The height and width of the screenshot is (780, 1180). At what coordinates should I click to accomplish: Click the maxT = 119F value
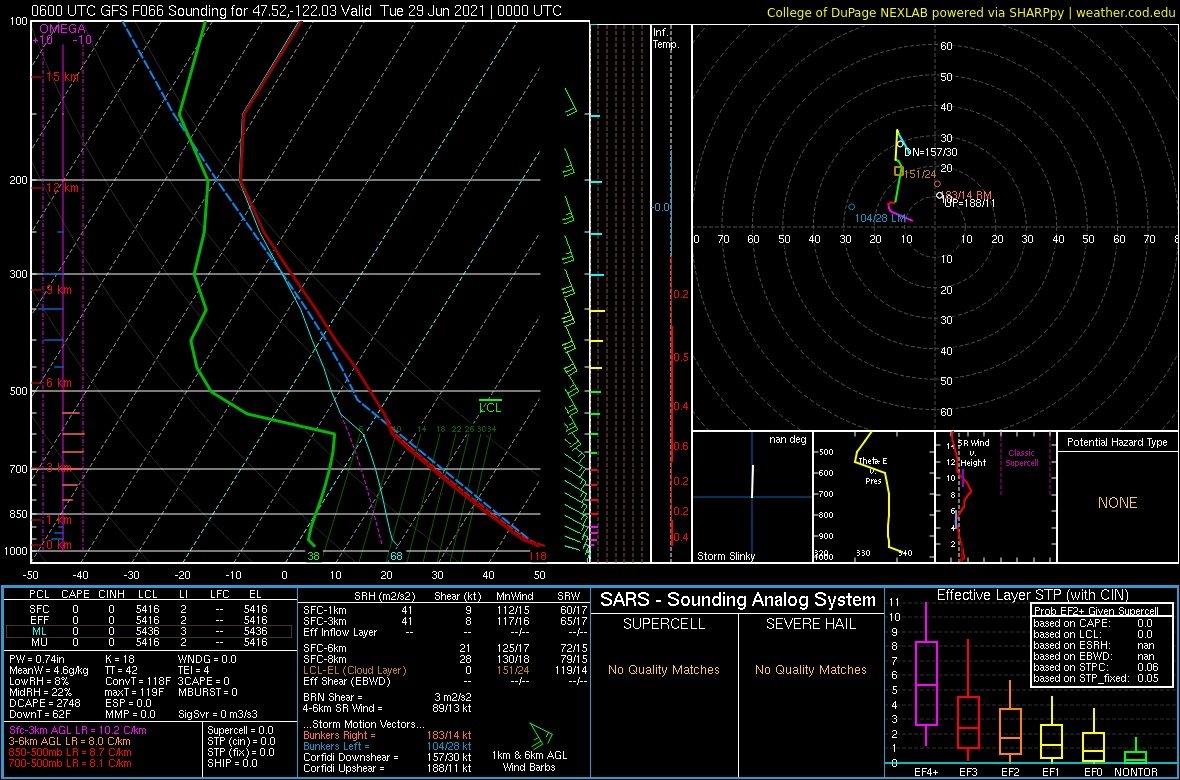135,692
